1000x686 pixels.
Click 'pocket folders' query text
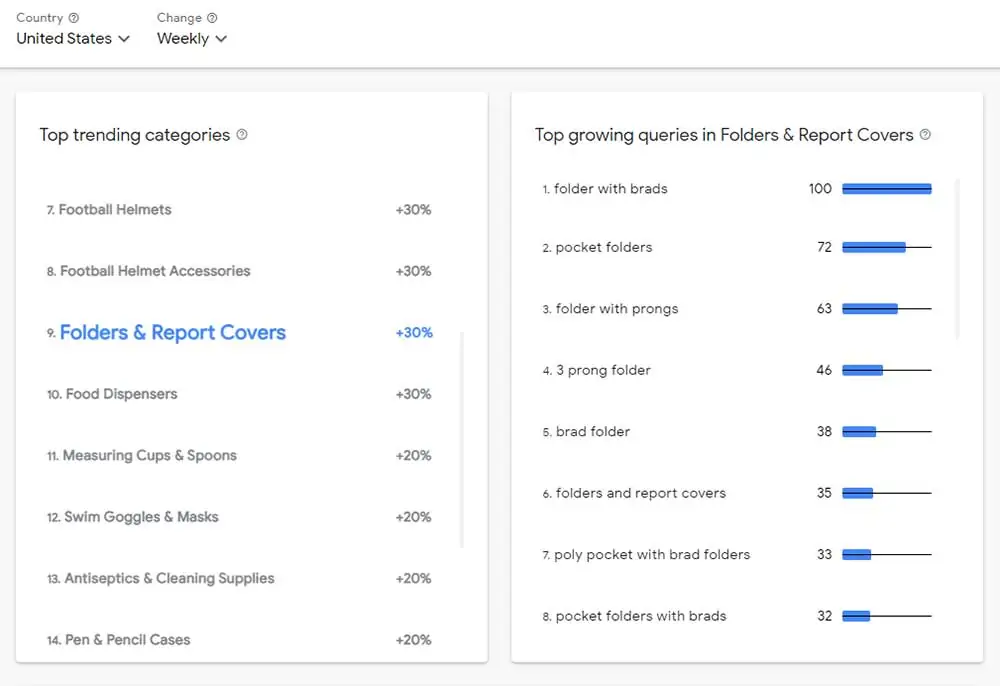point(603,248)
